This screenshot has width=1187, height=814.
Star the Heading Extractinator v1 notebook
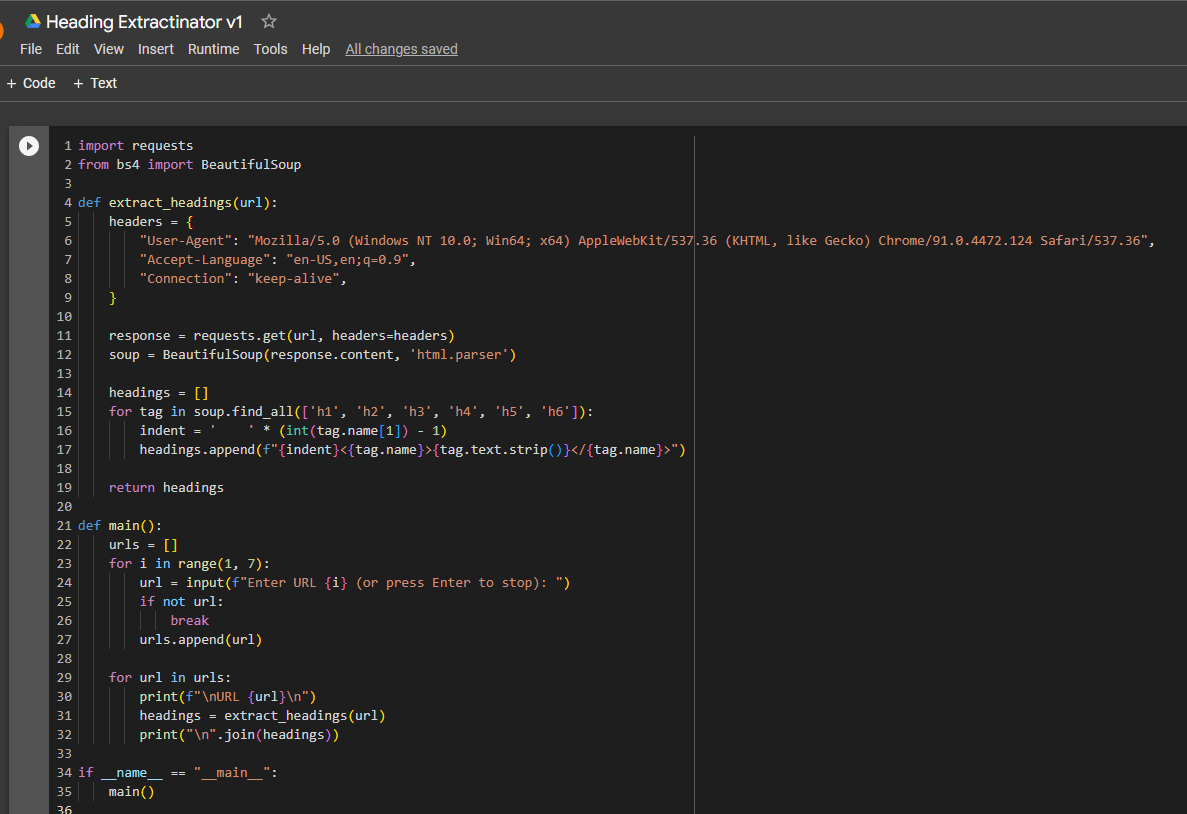pos(268,21)
